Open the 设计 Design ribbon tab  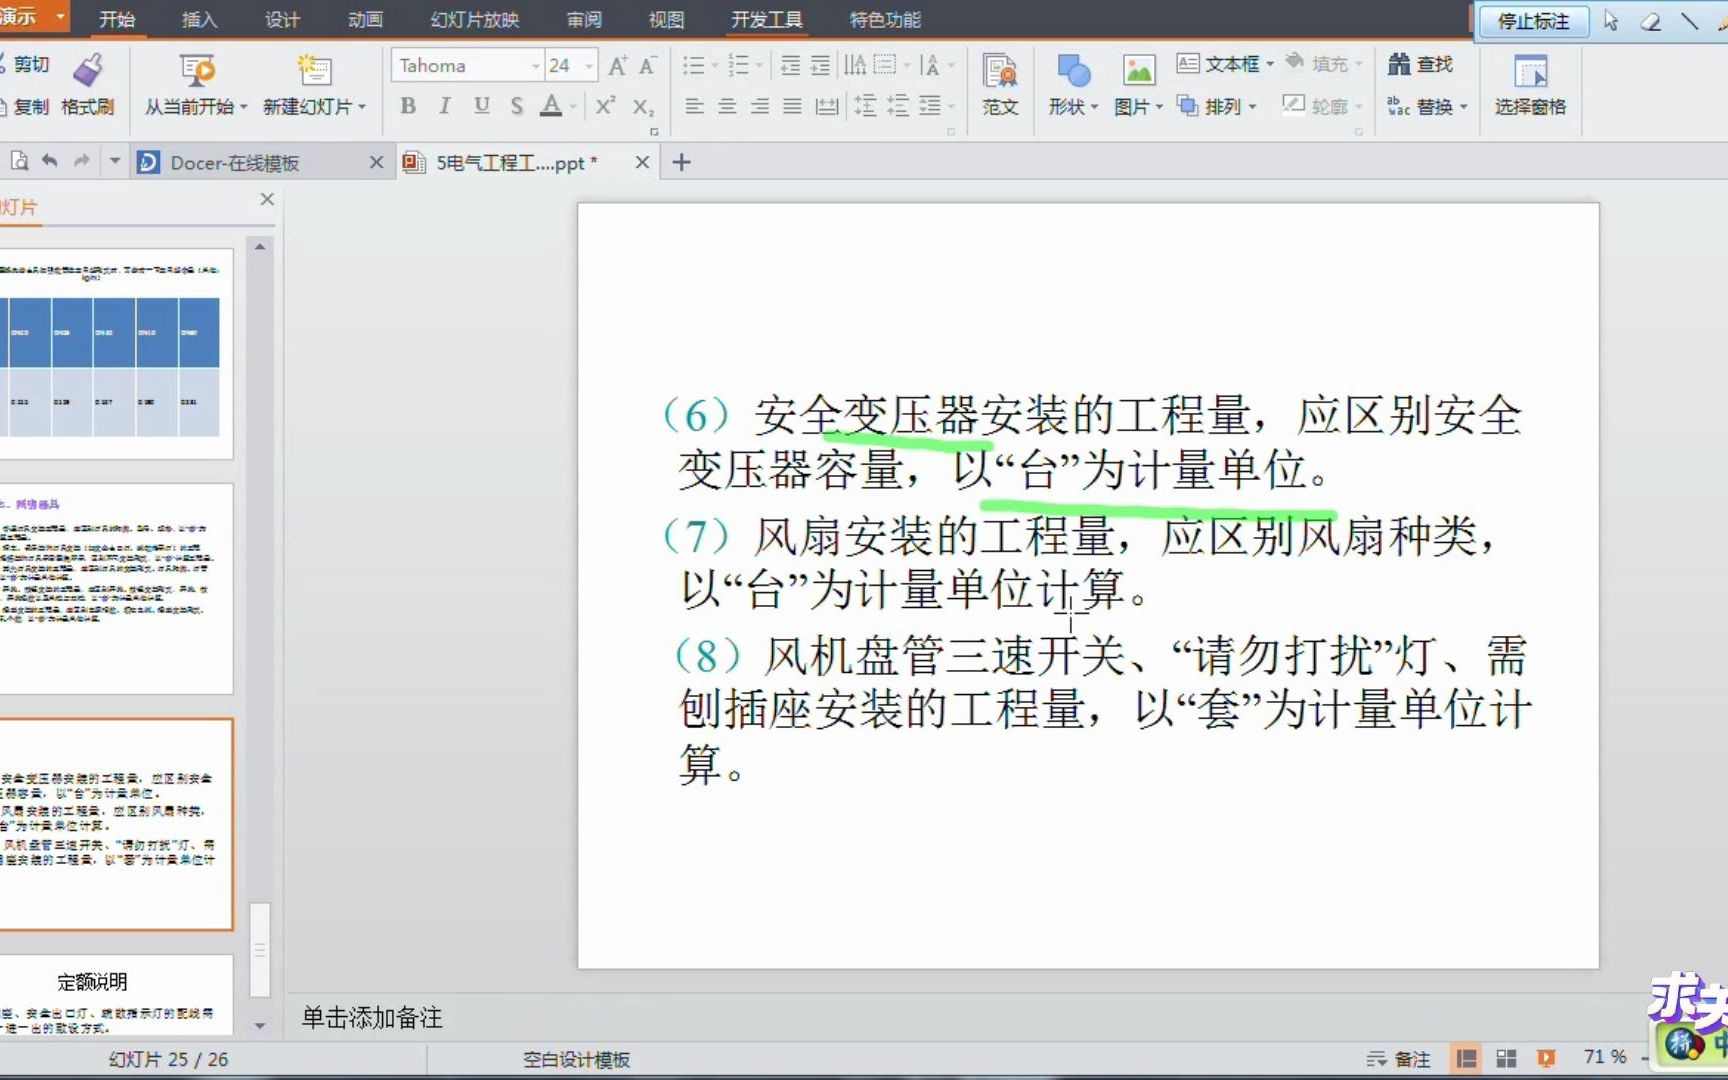tap(282, 19)
